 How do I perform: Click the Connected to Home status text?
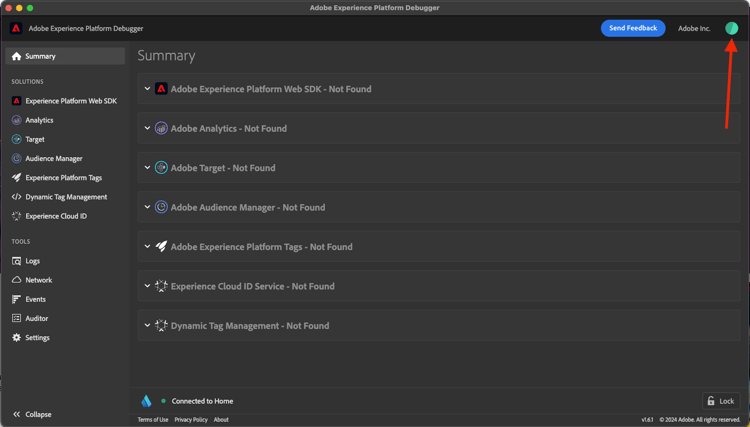pyautogui.click(x=202, y=401)
